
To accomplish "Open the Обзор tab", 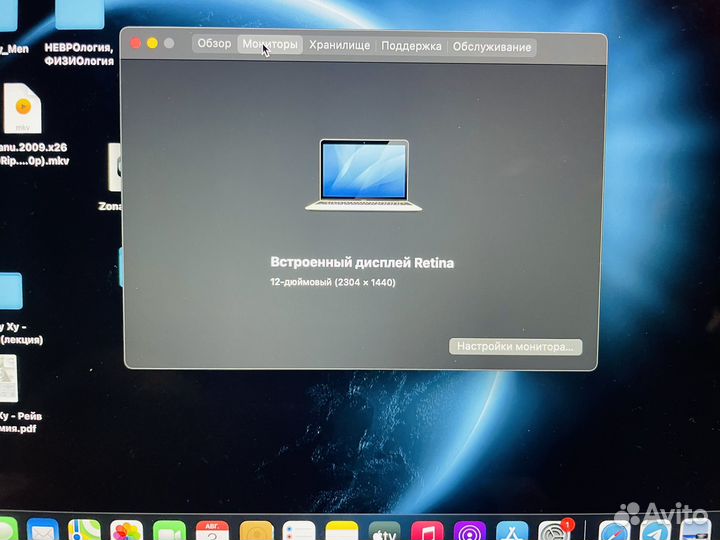I will 214,44.
